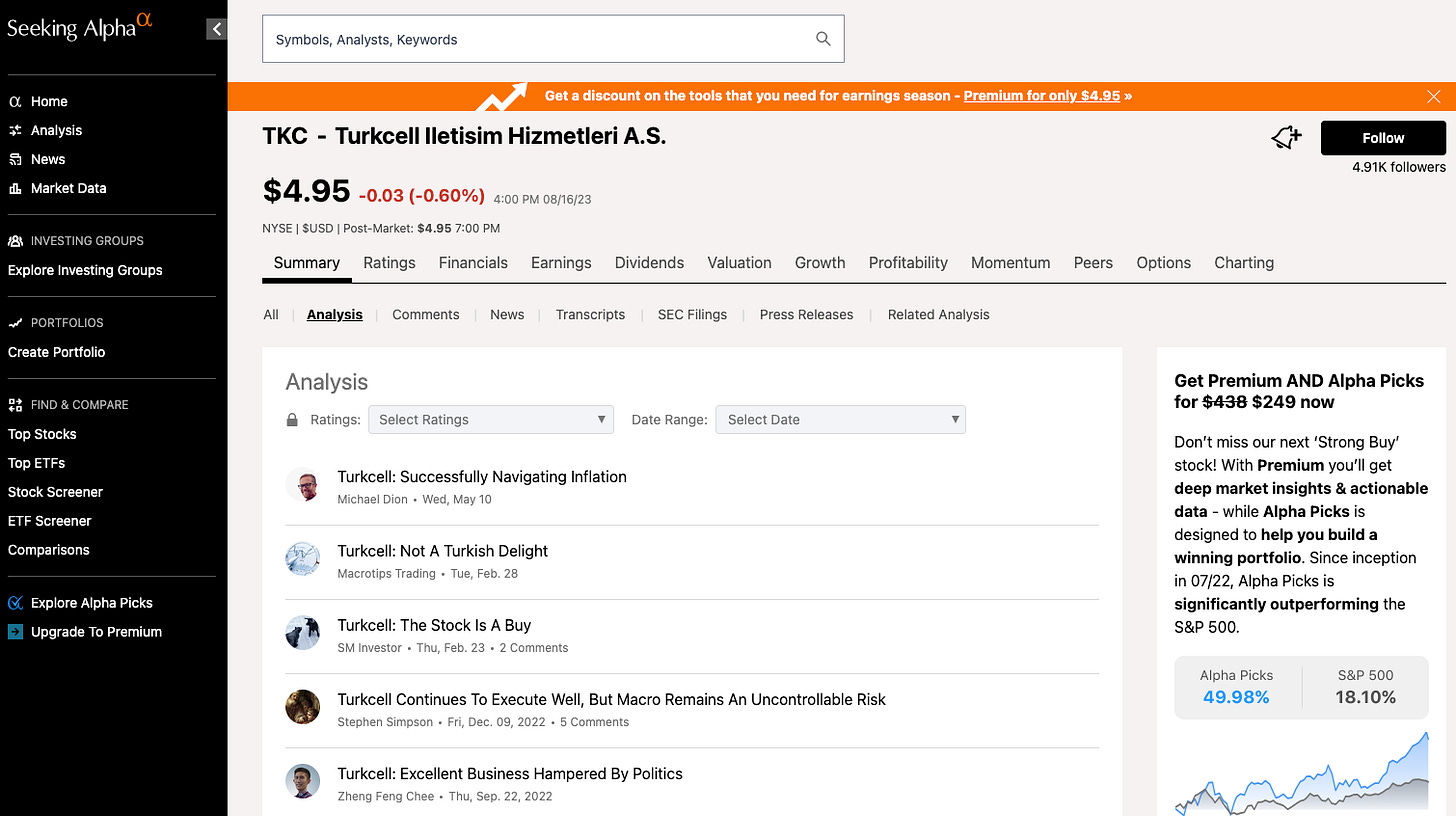The image size is (1456, 816).
Task: Click the 2 Comments link
Action: 534,648
